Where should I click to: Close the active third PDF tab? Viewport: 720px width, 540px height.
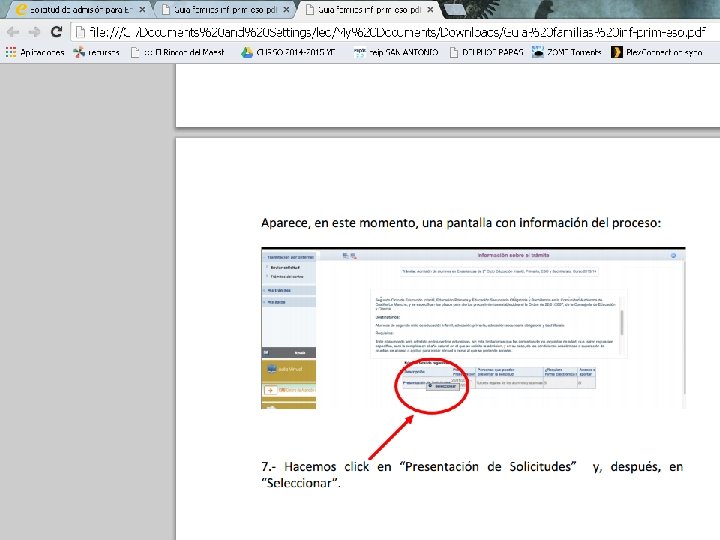(430, 9)
